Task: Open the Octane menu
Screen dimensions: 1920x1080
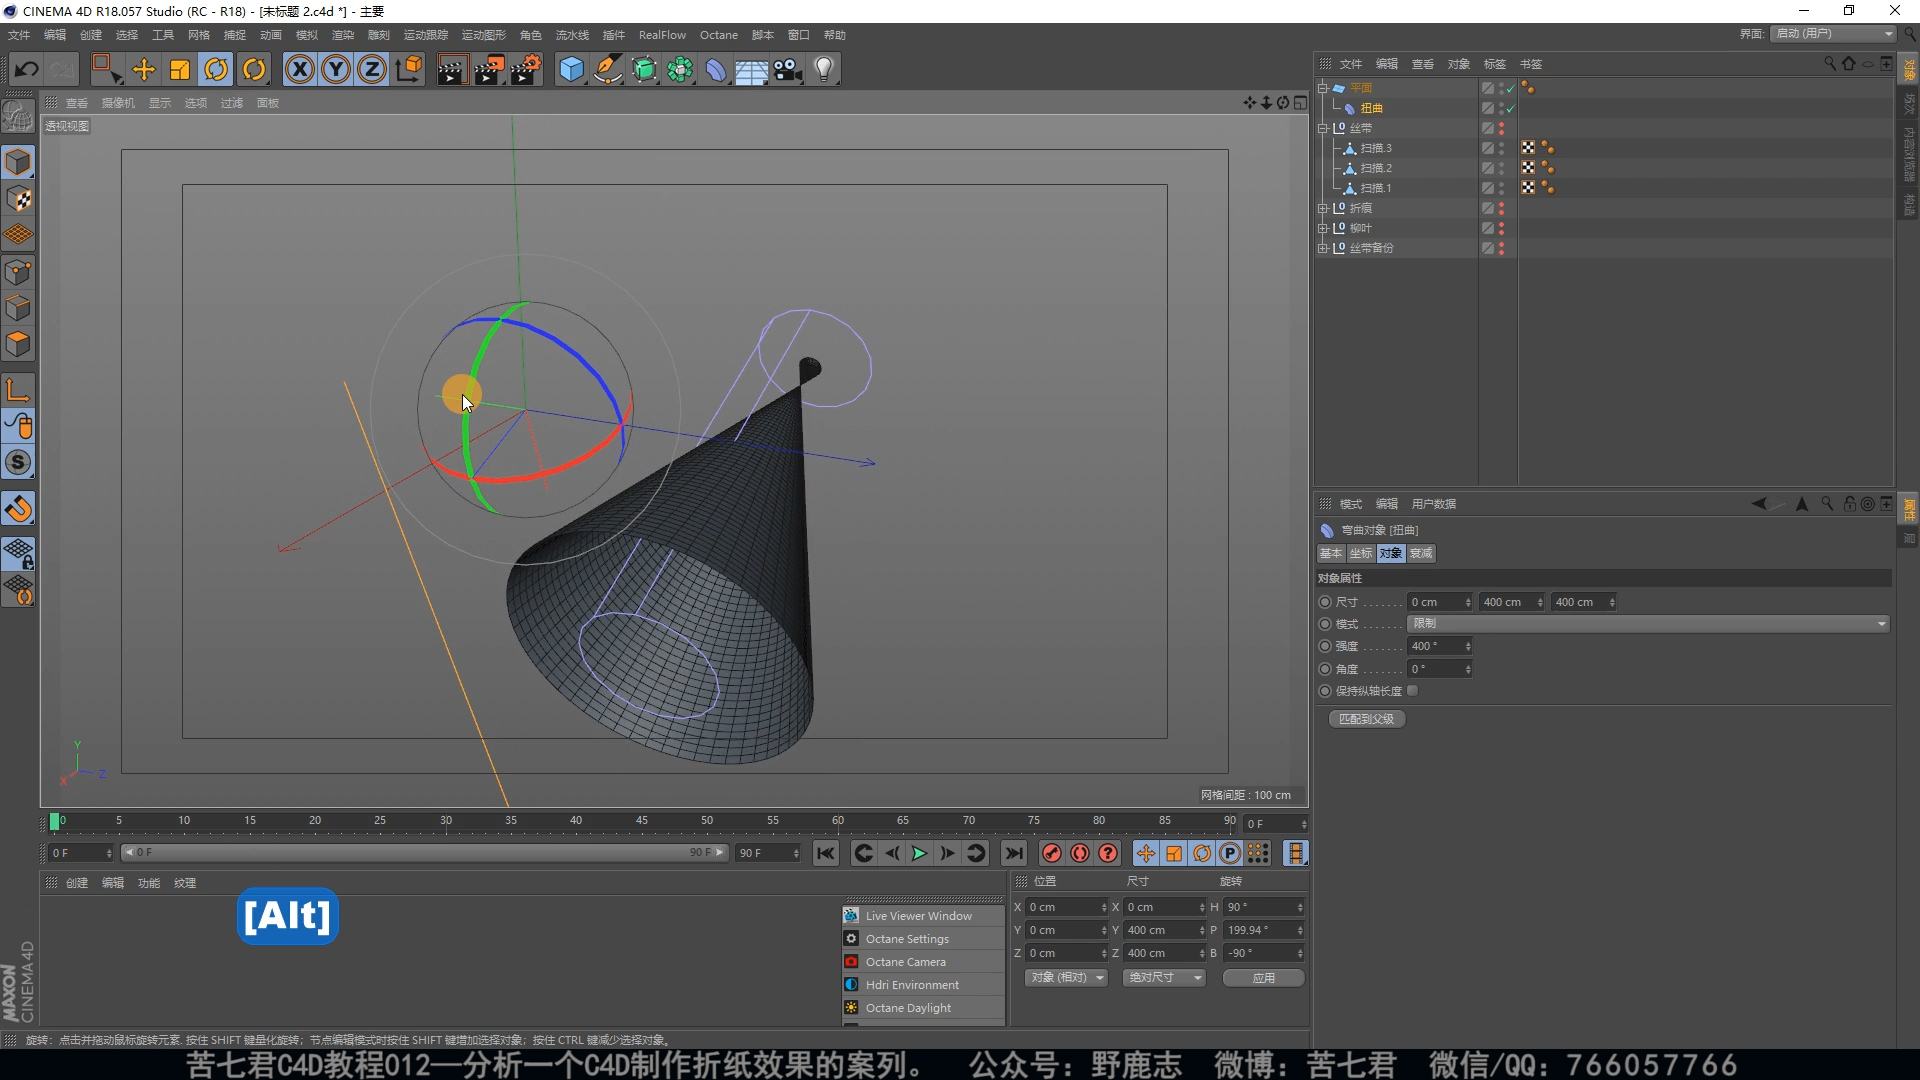Action: (x=718, y=35)
